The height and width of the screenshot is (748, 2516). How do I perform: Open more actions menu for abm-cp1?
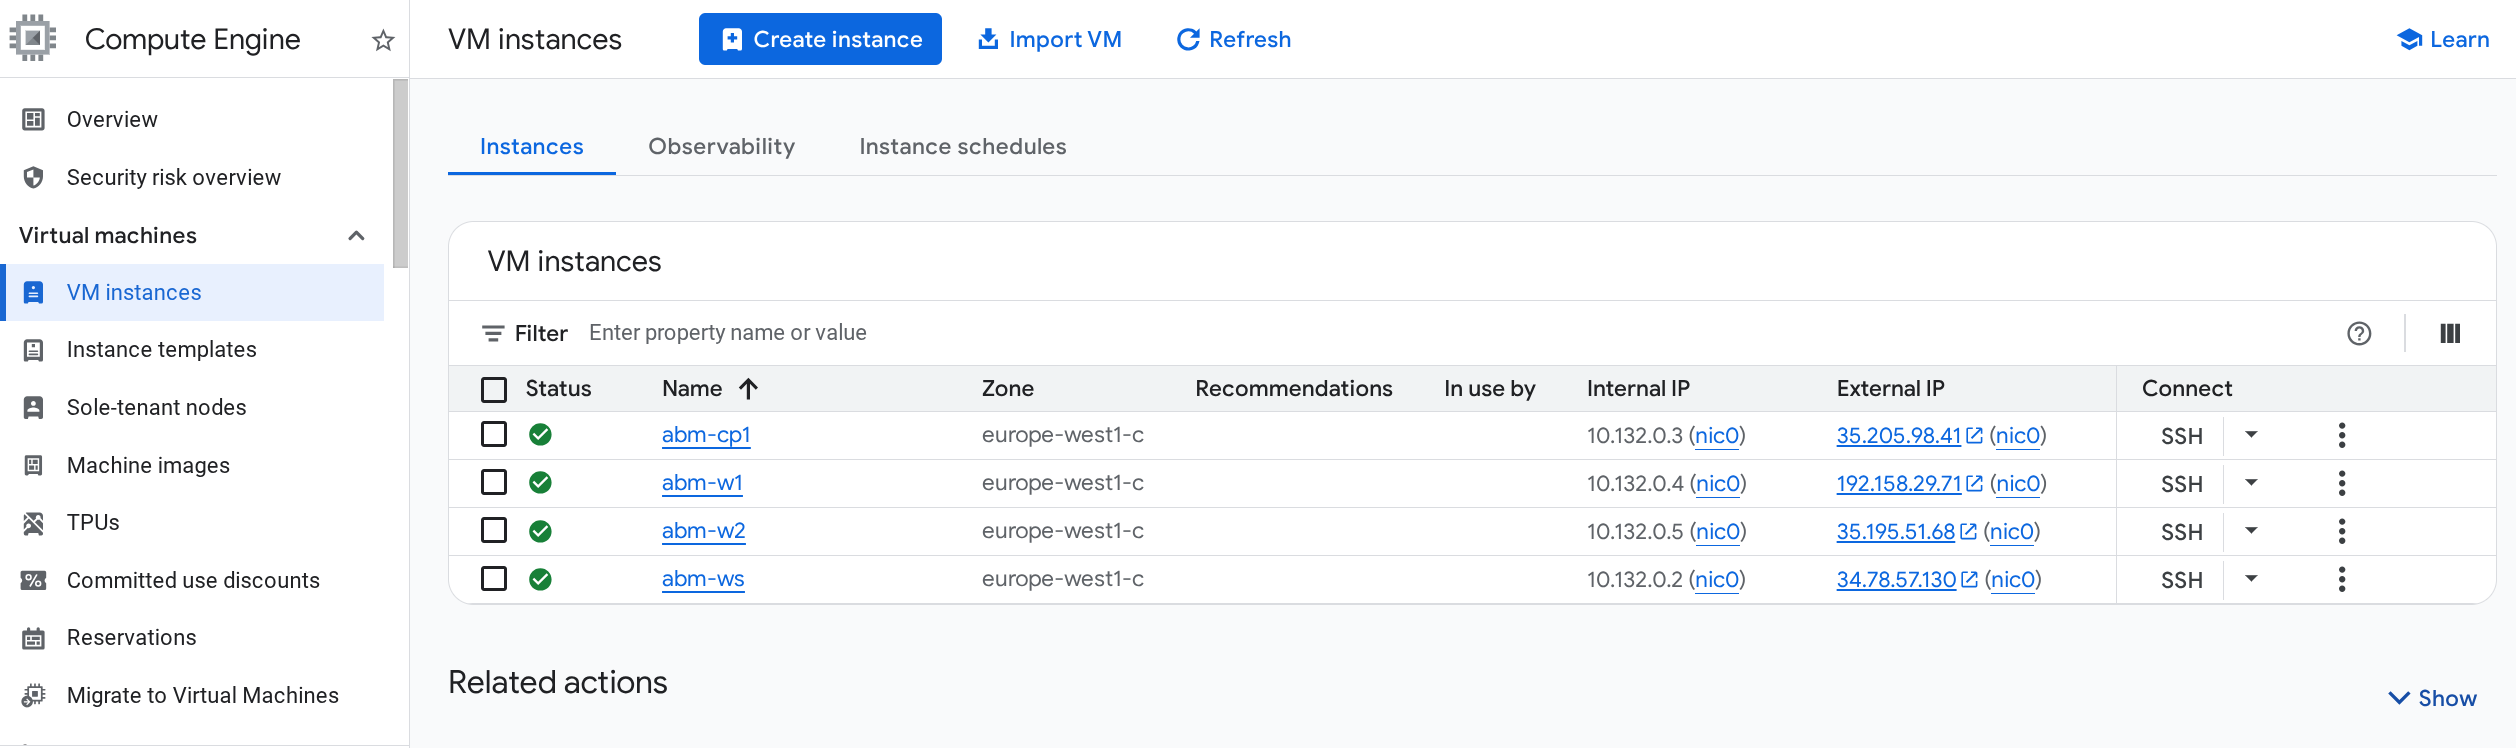(x=2341, y=435)
